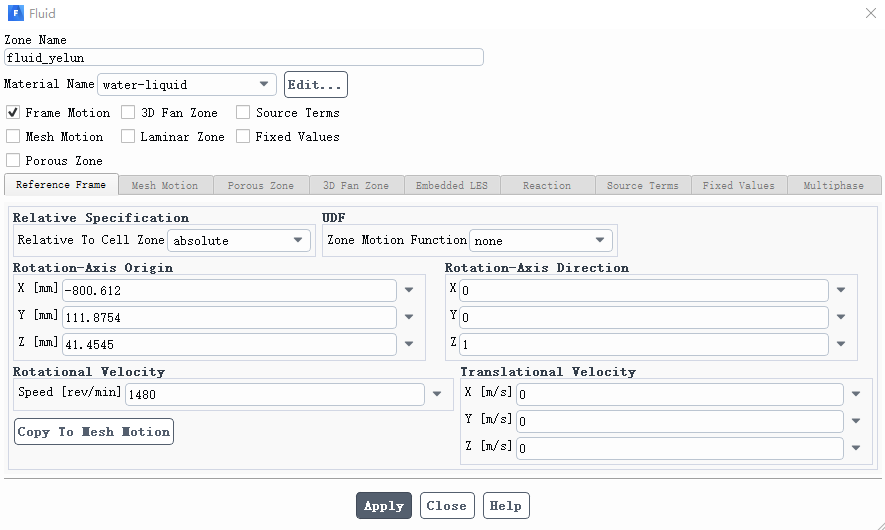Image resolution: width=885 pixels, height=530 pixels.
Task: Click the Speed rev/min input field
Action: 275,394
